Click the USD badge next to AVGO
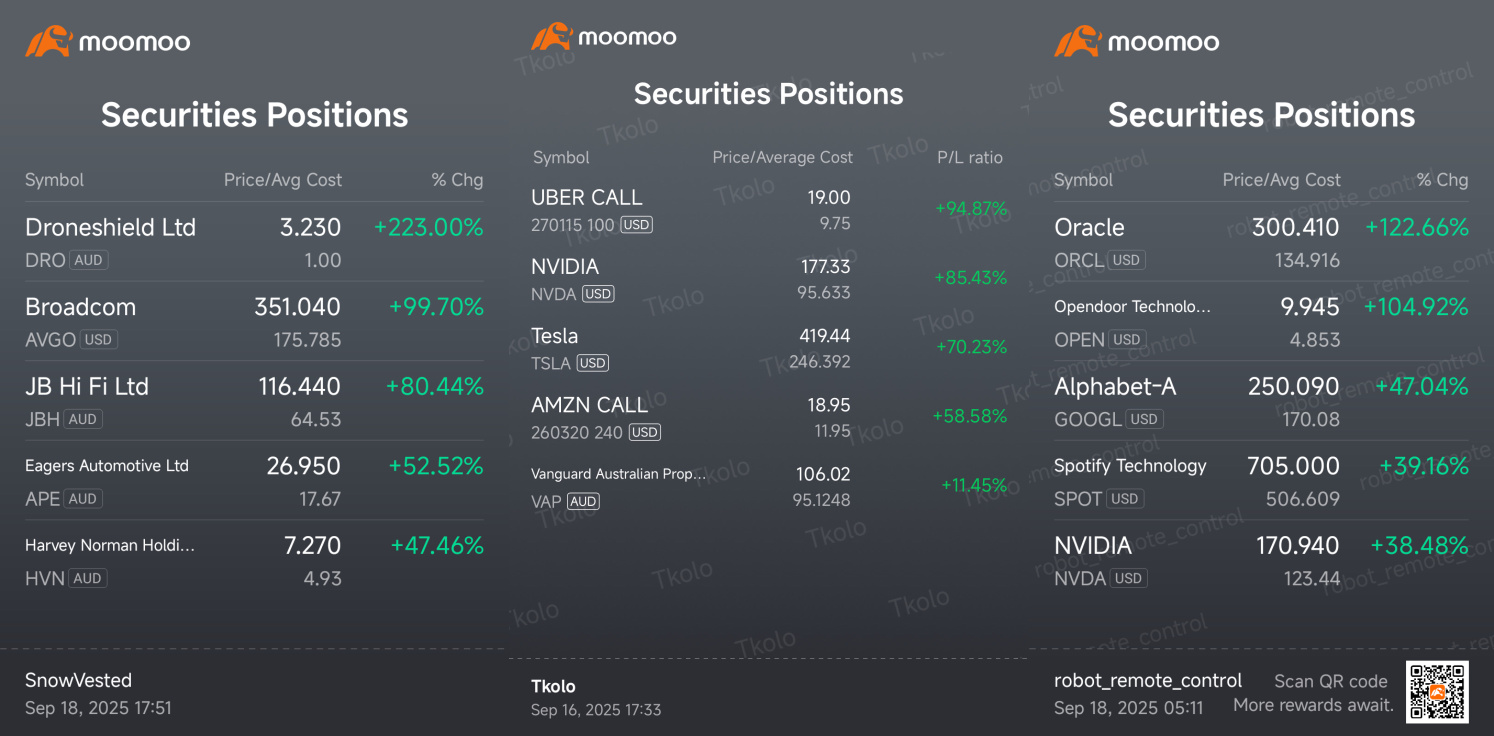The height and width of the screenshot is (736, 1494). coord(98,340)
